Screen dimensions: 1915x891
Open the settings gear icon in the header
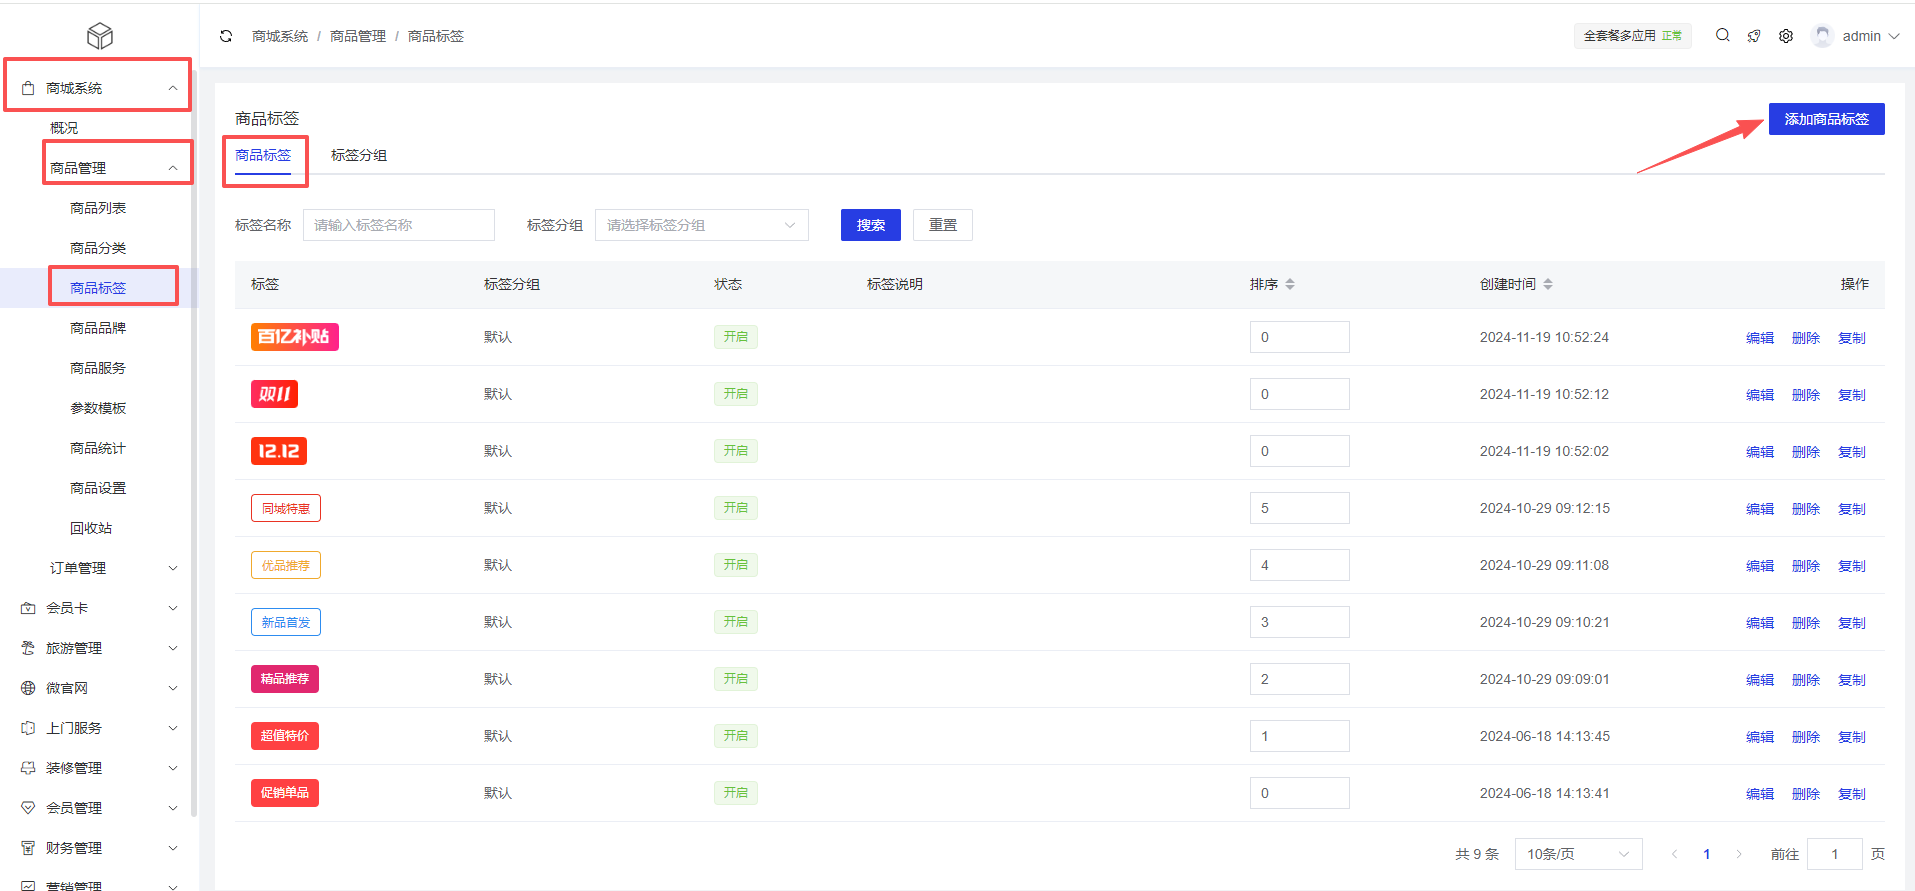point(1786,36)
